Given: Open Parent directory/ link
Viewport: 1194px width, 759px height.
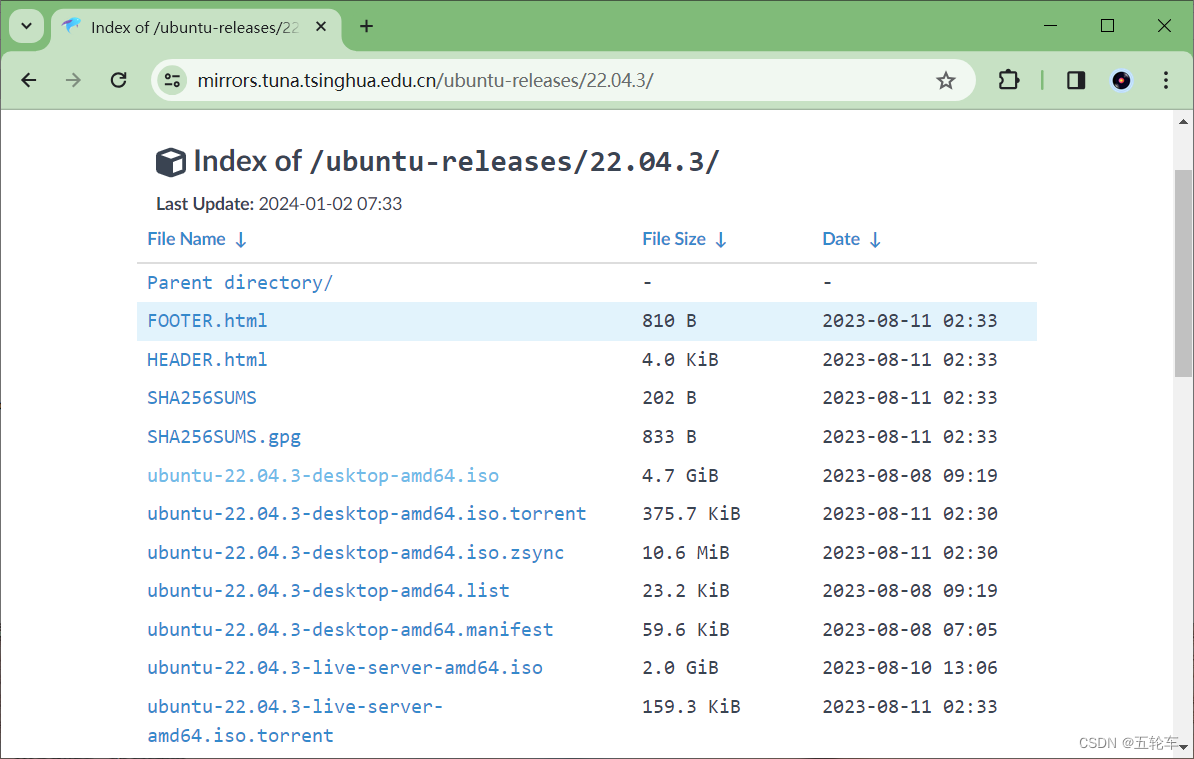Looking at the screenshot, I should point(240,282).
